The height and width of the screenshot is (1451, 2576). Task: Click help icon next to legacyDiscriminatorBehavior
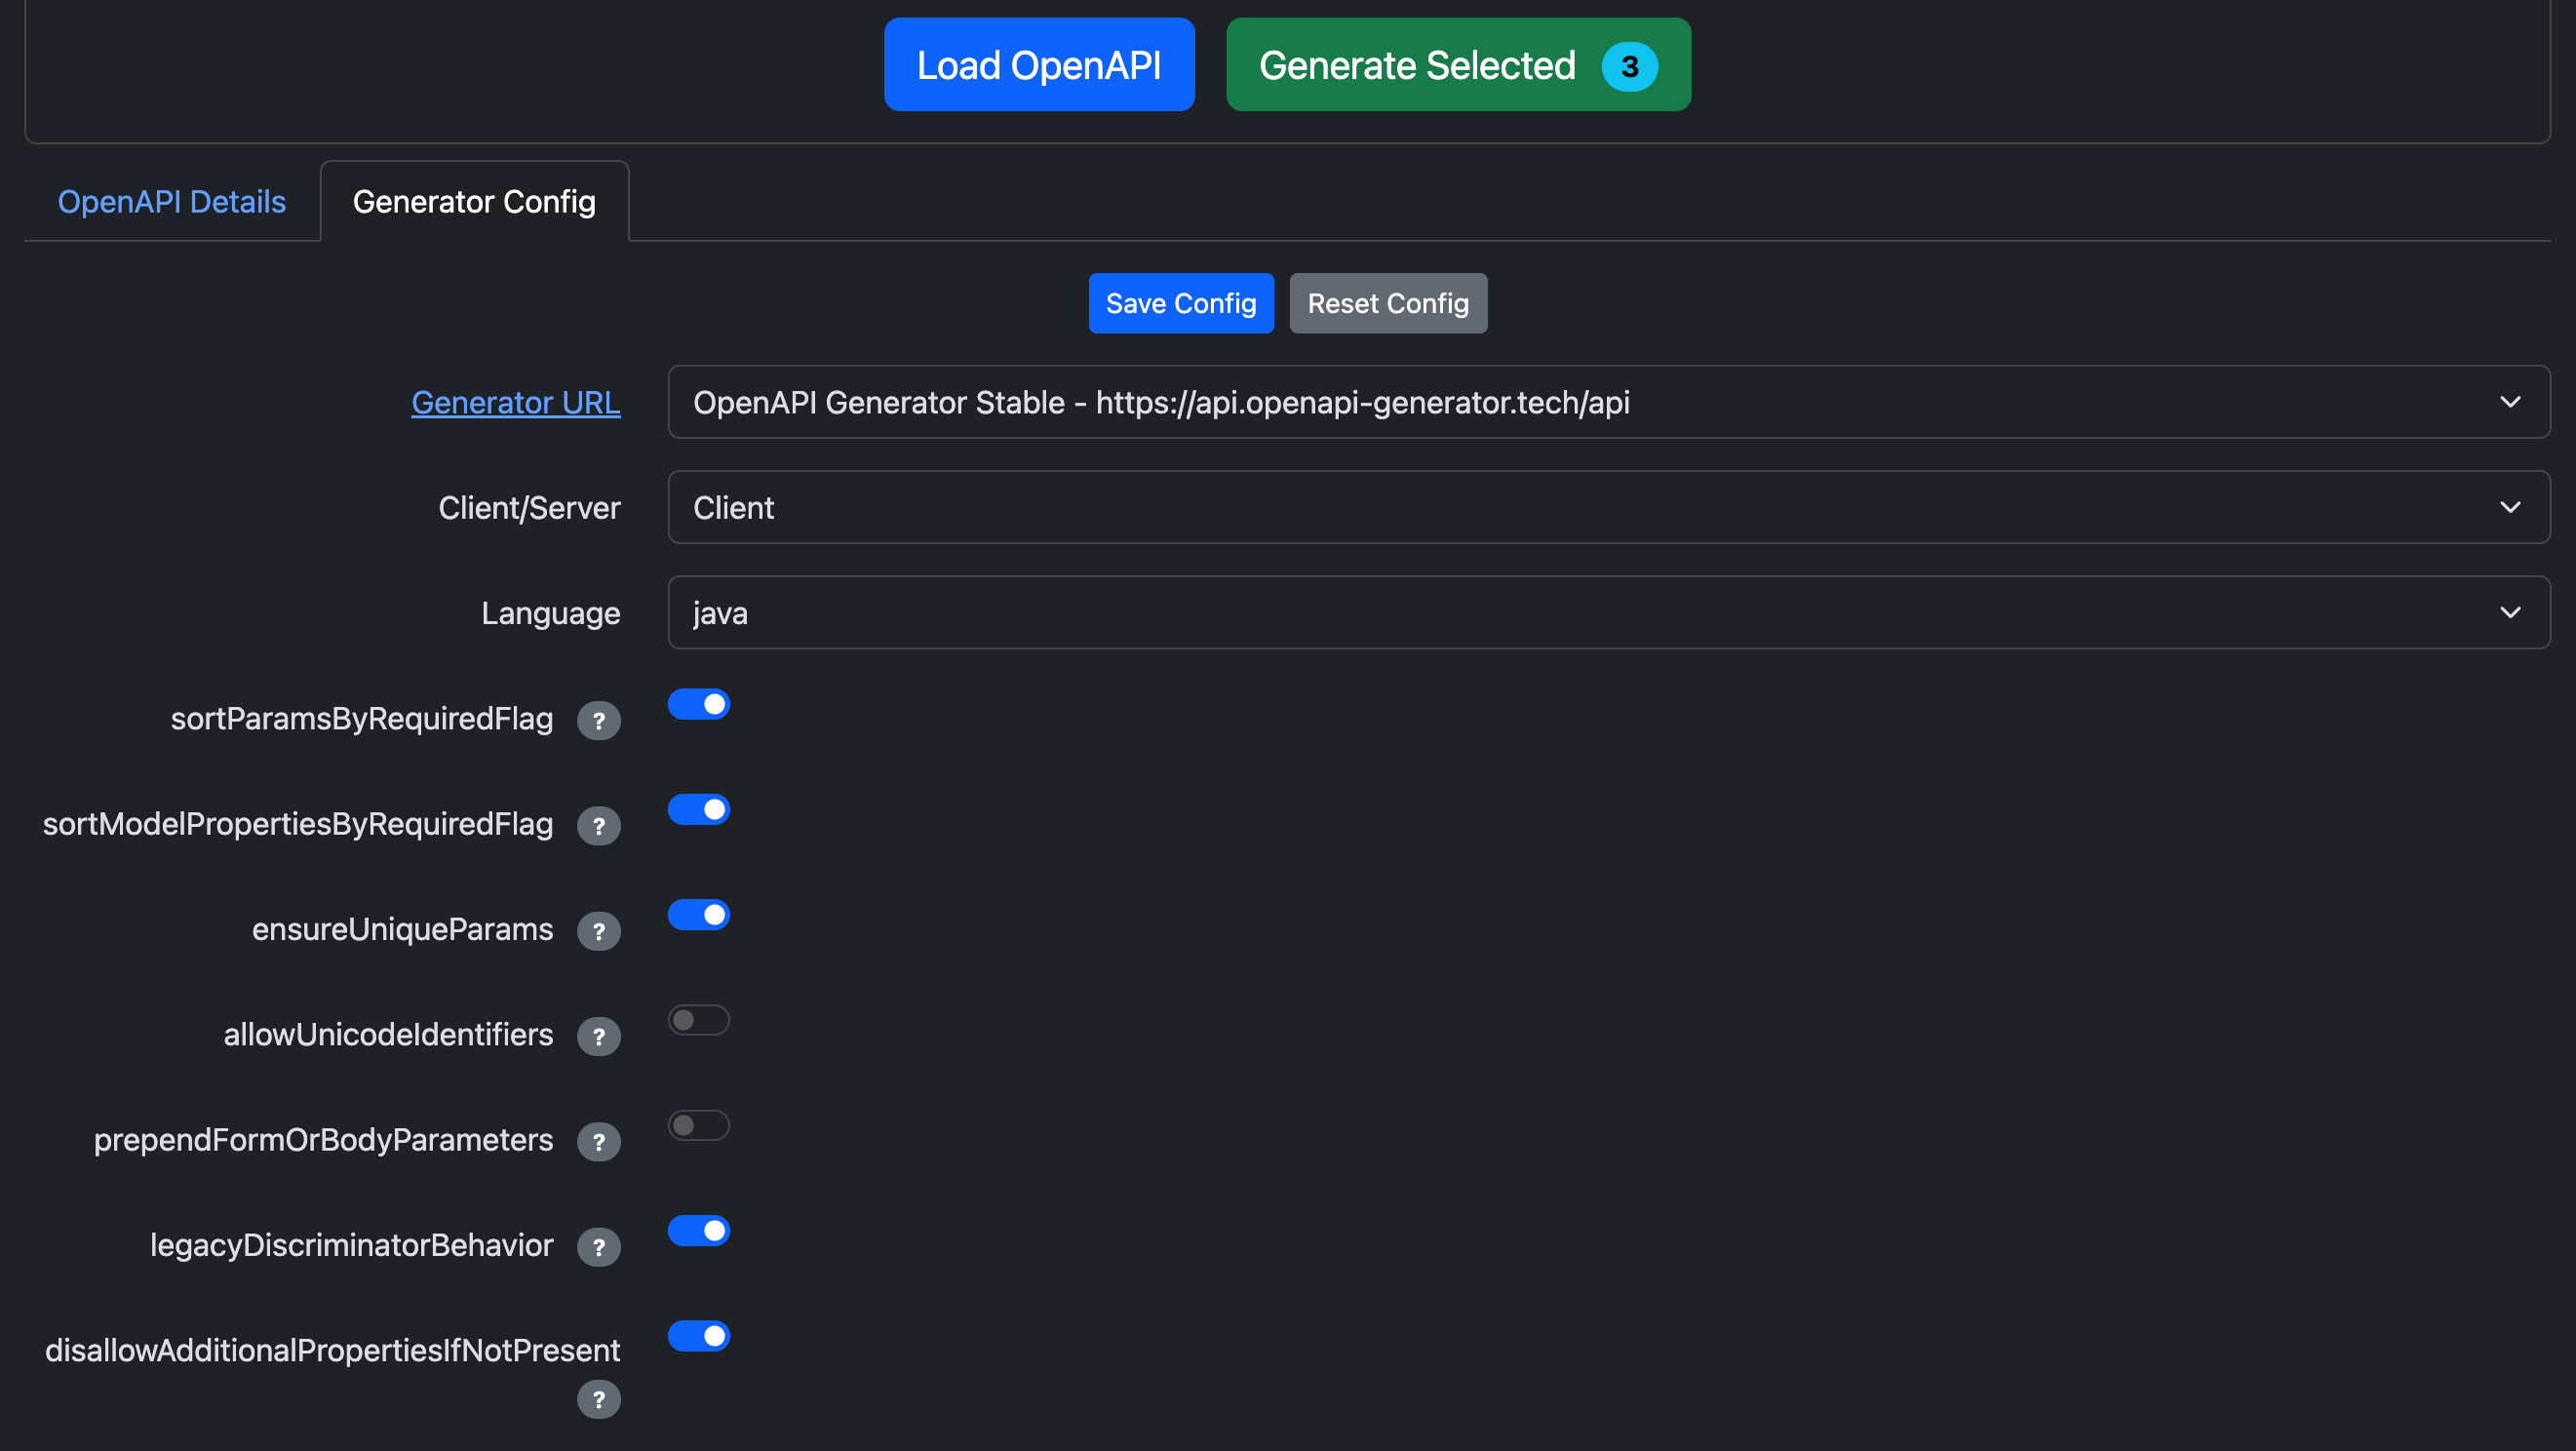point(598,1246)
